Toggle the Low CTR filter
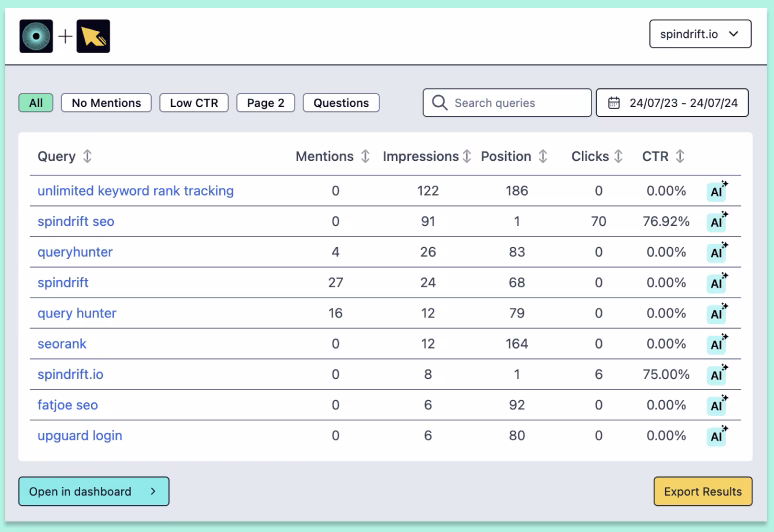This screenshot has height=532, width=774. point(195,103)
